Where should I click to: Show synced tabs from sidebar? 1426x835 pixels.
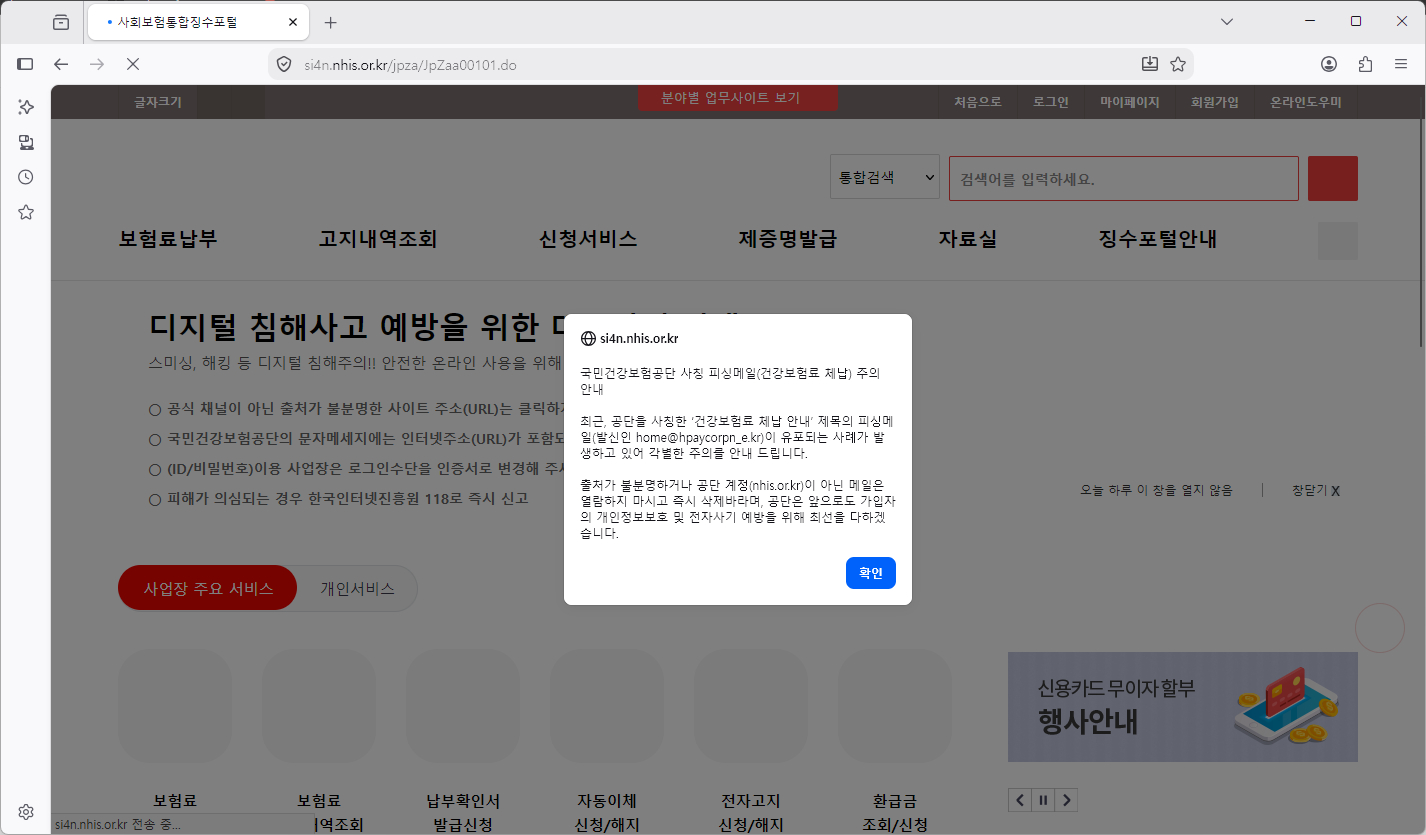[x=26, y=142]
